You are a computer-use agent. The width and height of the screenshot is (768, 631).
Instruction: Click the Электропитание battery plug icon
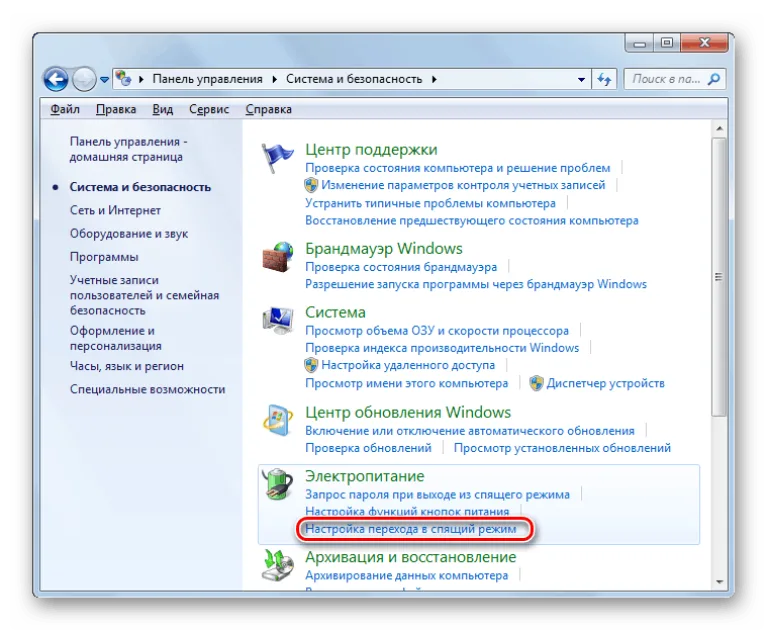pyautogui.click(x=278, y=484)
